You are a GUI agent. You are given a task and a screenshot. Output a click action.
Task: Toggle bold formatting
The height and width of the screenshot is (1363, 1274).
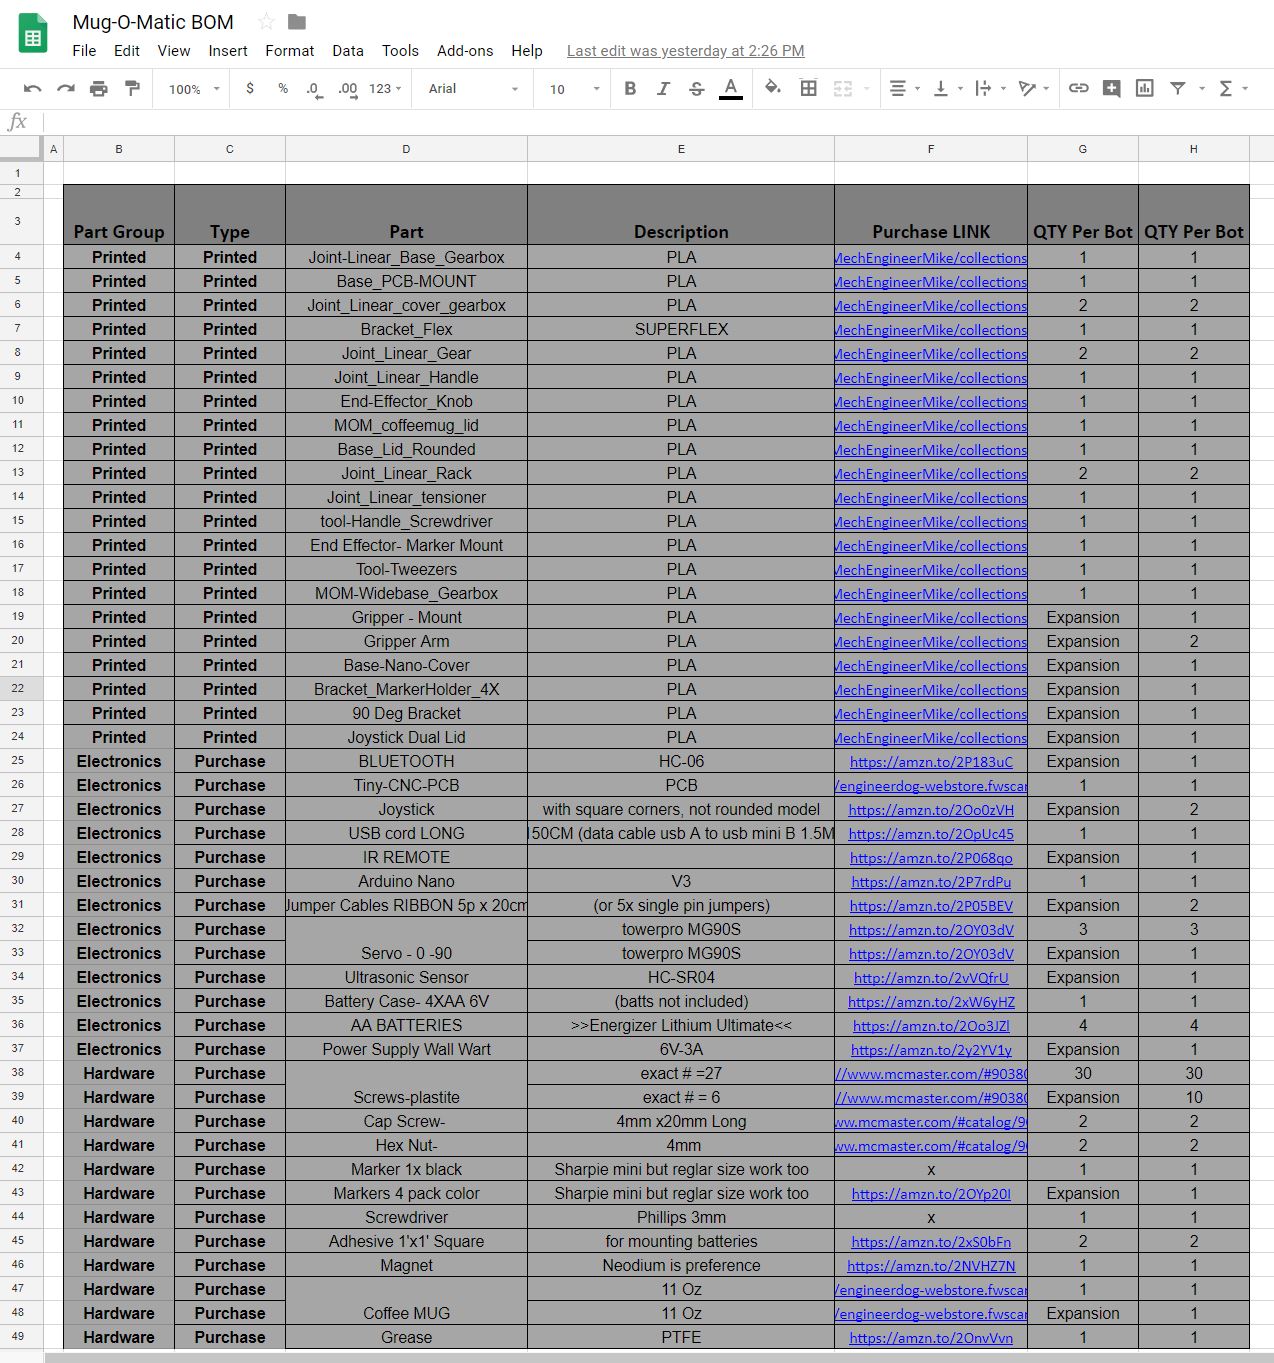click(x=630, y=89)
